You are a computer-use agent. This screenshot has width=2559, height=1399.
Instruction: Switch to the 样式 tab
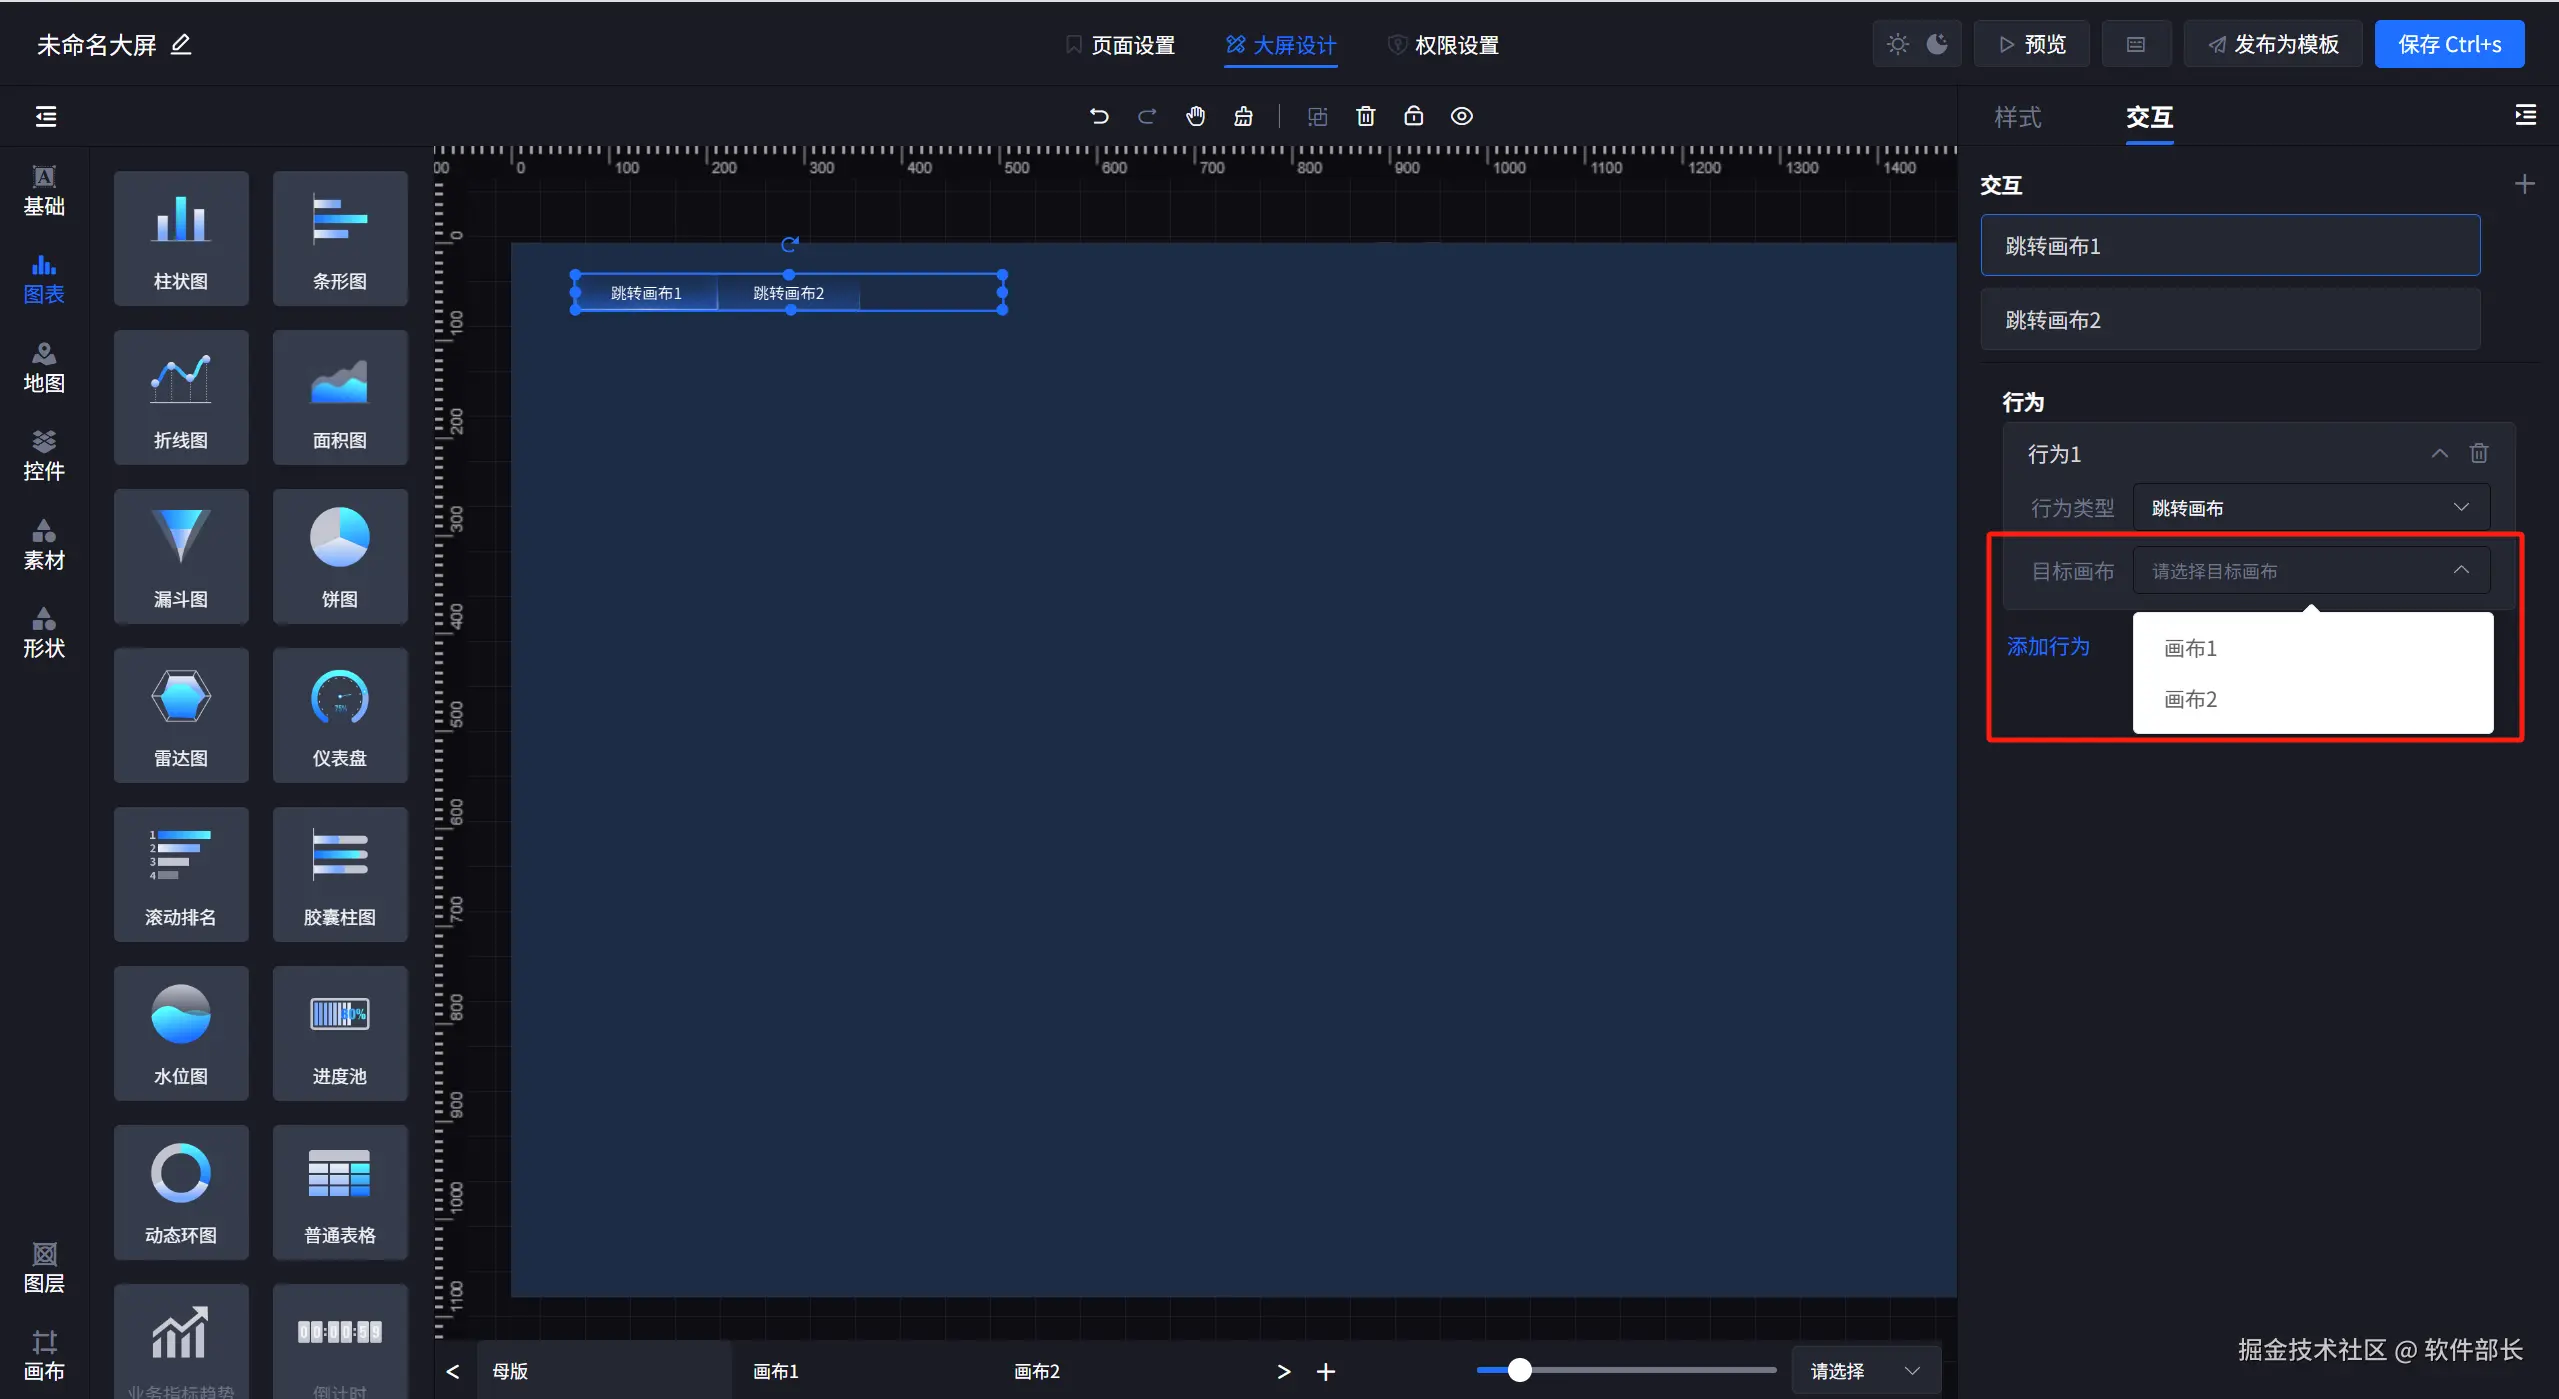pyautogui.click(x=2017, y=118)
